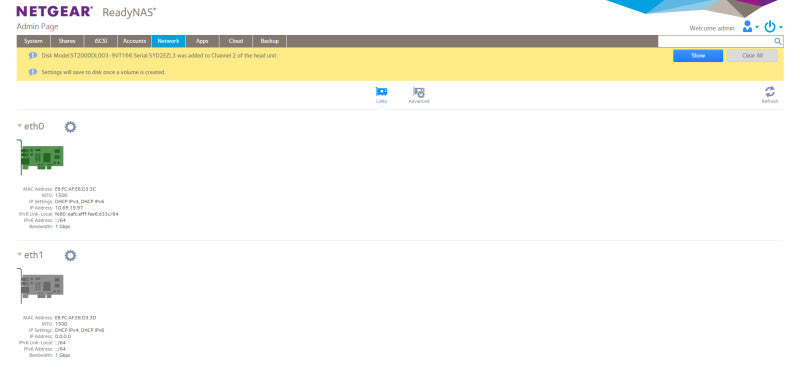Click the eth1 IP Settings DHCP value
Viewport: 800px width, 388px height.
point(79,330)
